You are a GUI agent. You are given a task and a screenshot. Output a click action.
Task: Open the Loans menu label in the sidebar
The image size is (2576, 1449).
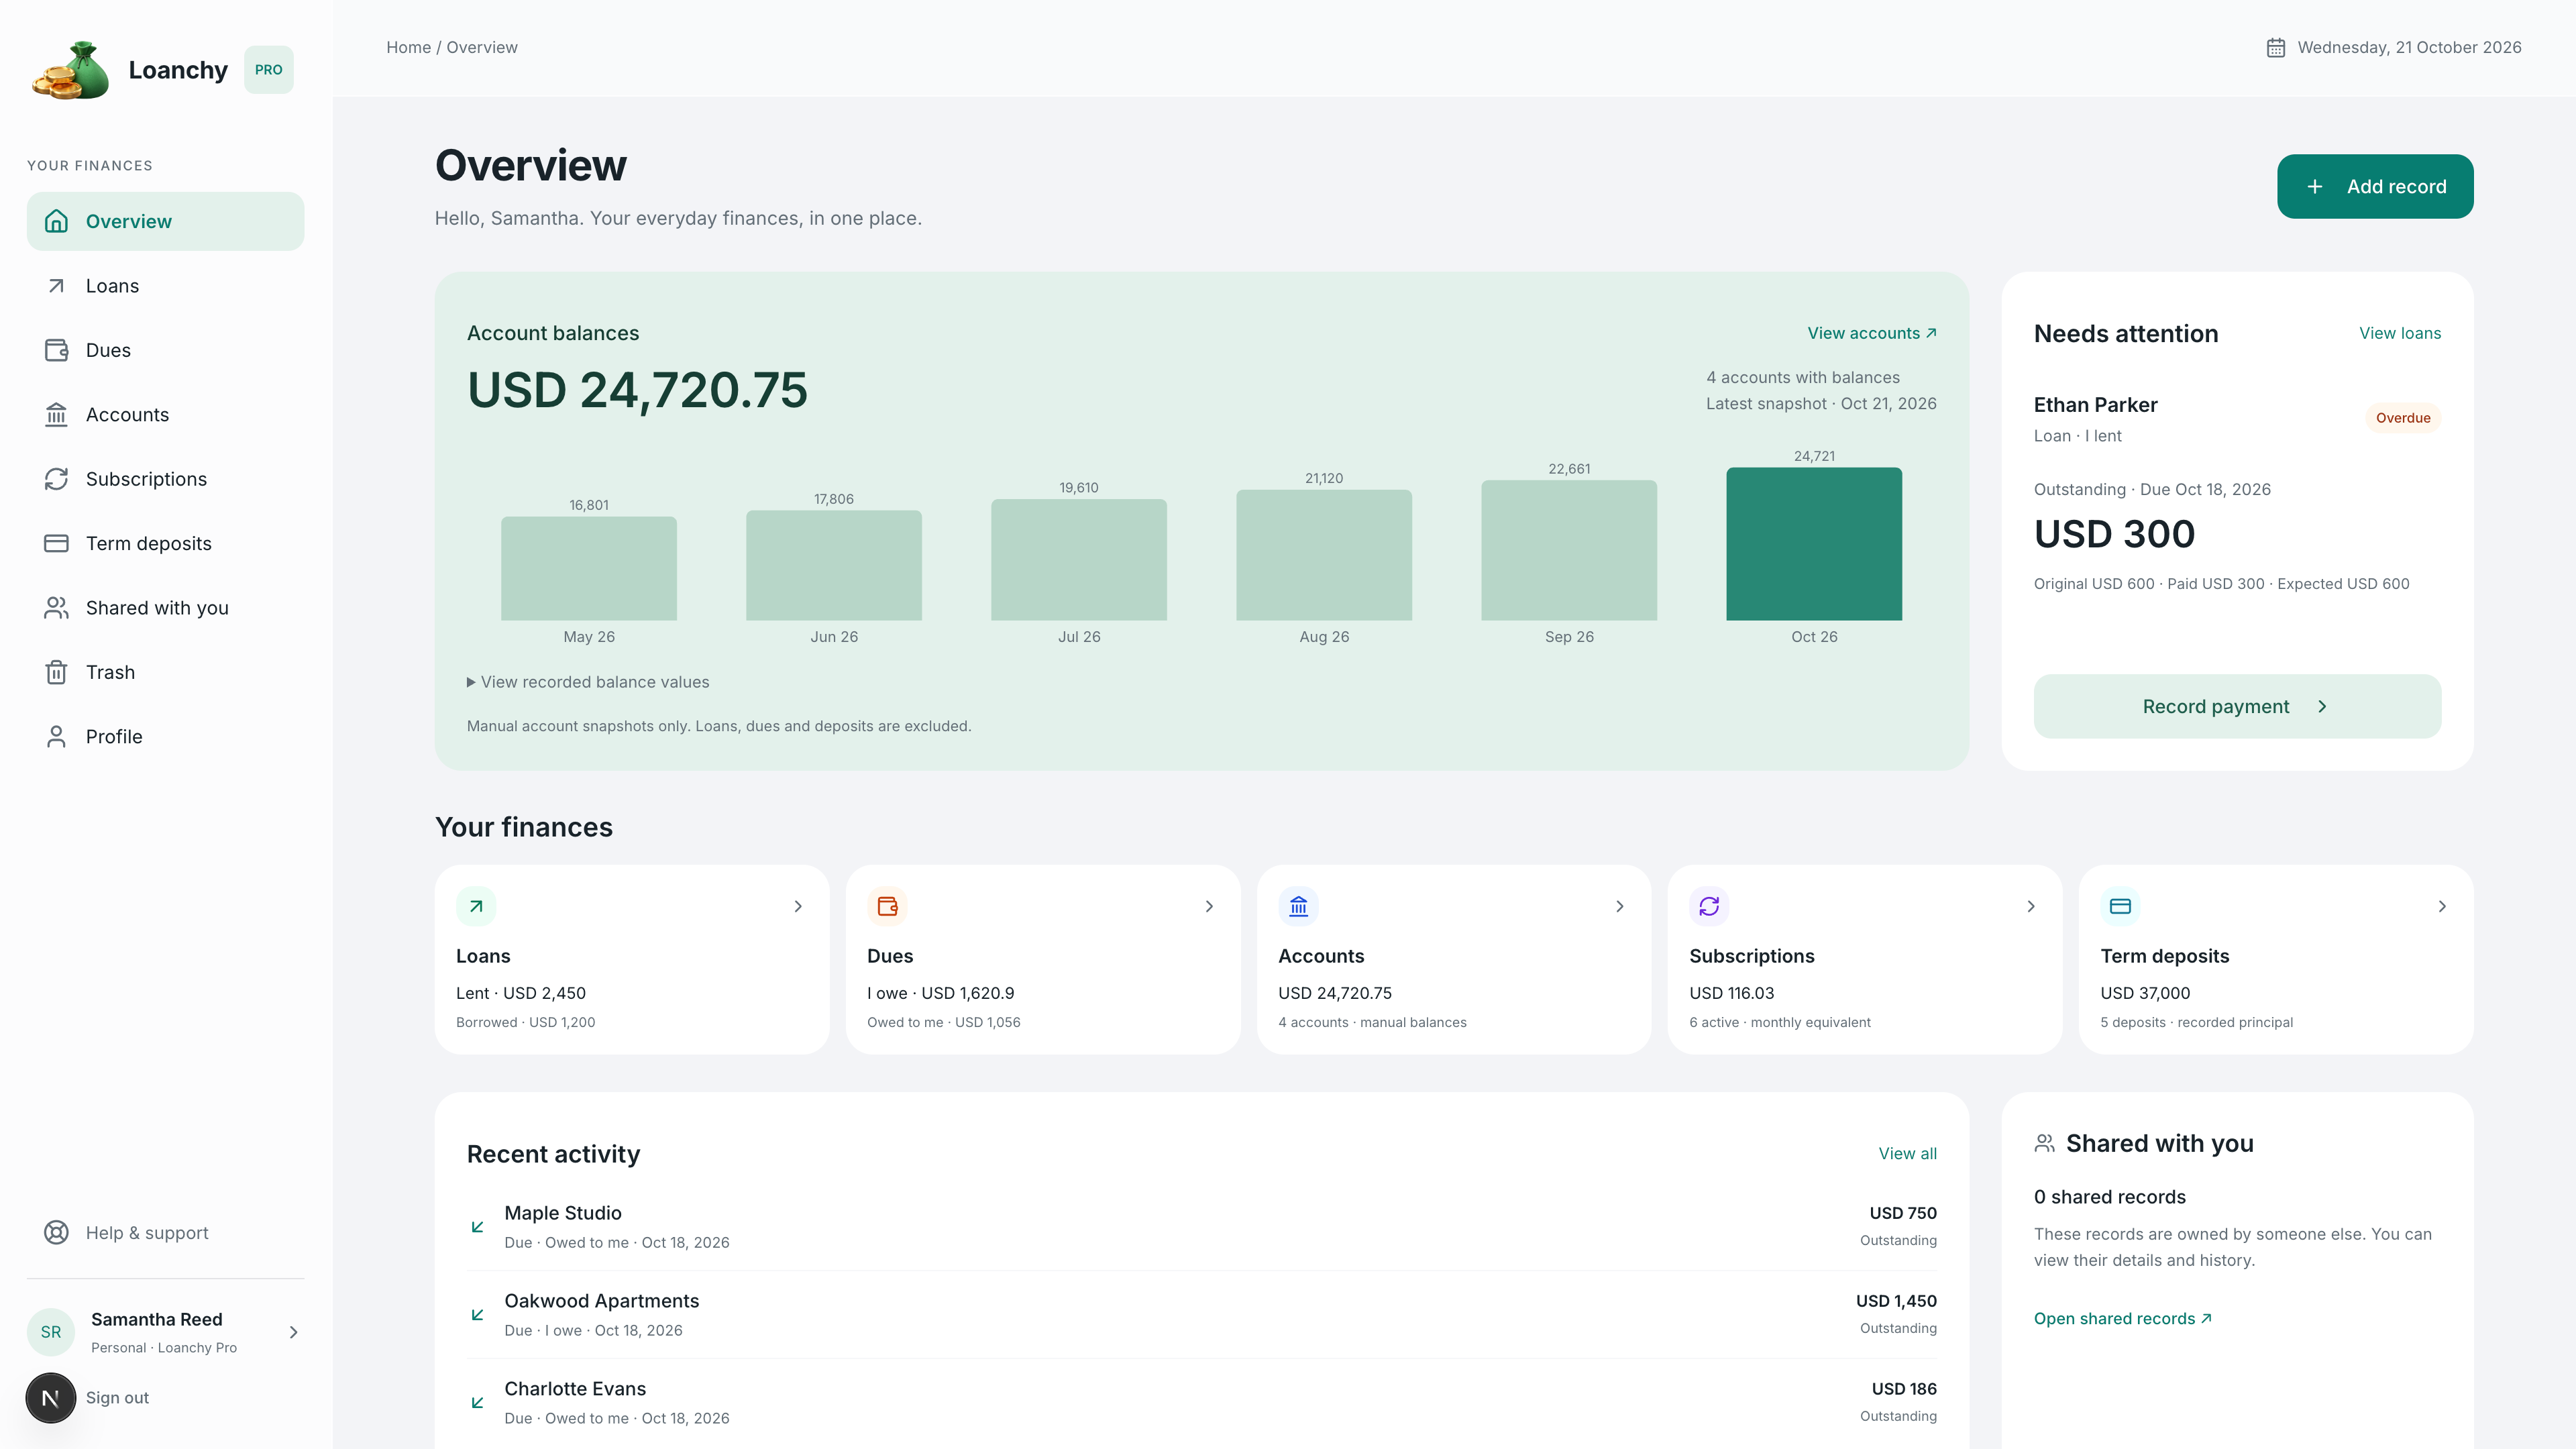[112, 286]
